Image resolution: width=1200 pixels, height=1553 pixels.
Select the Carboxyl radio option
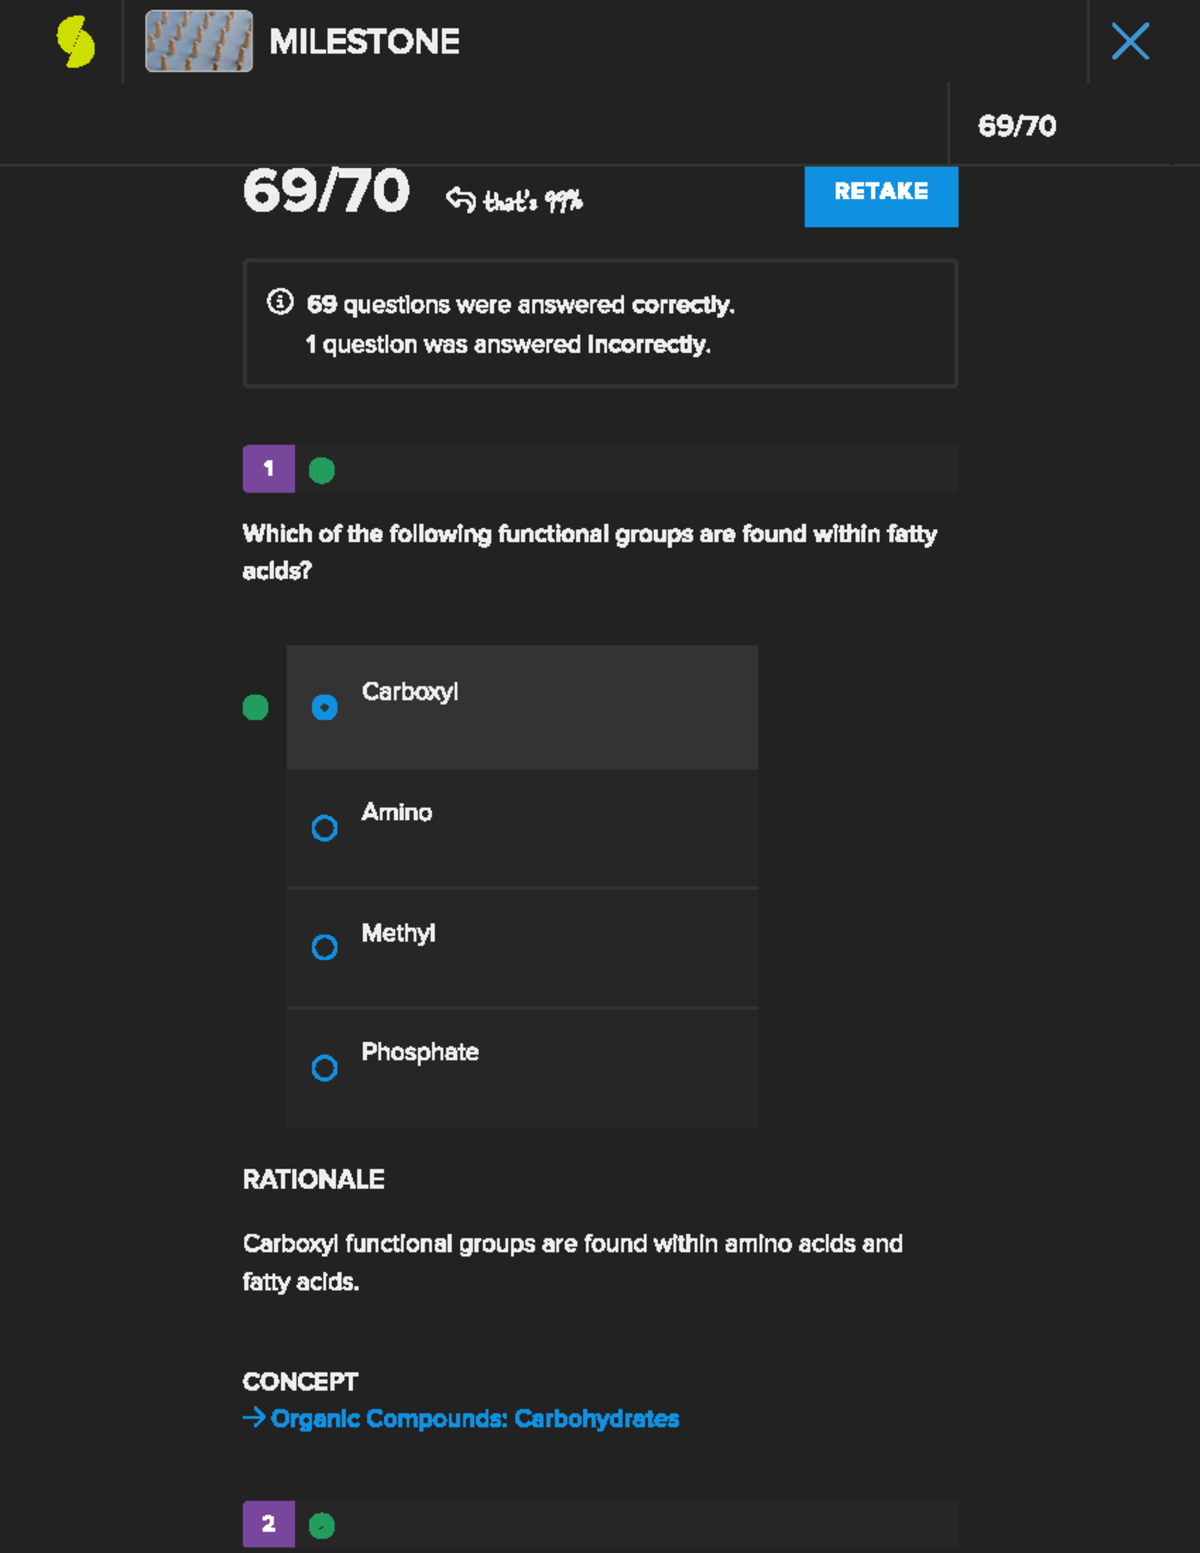[324, 708]
